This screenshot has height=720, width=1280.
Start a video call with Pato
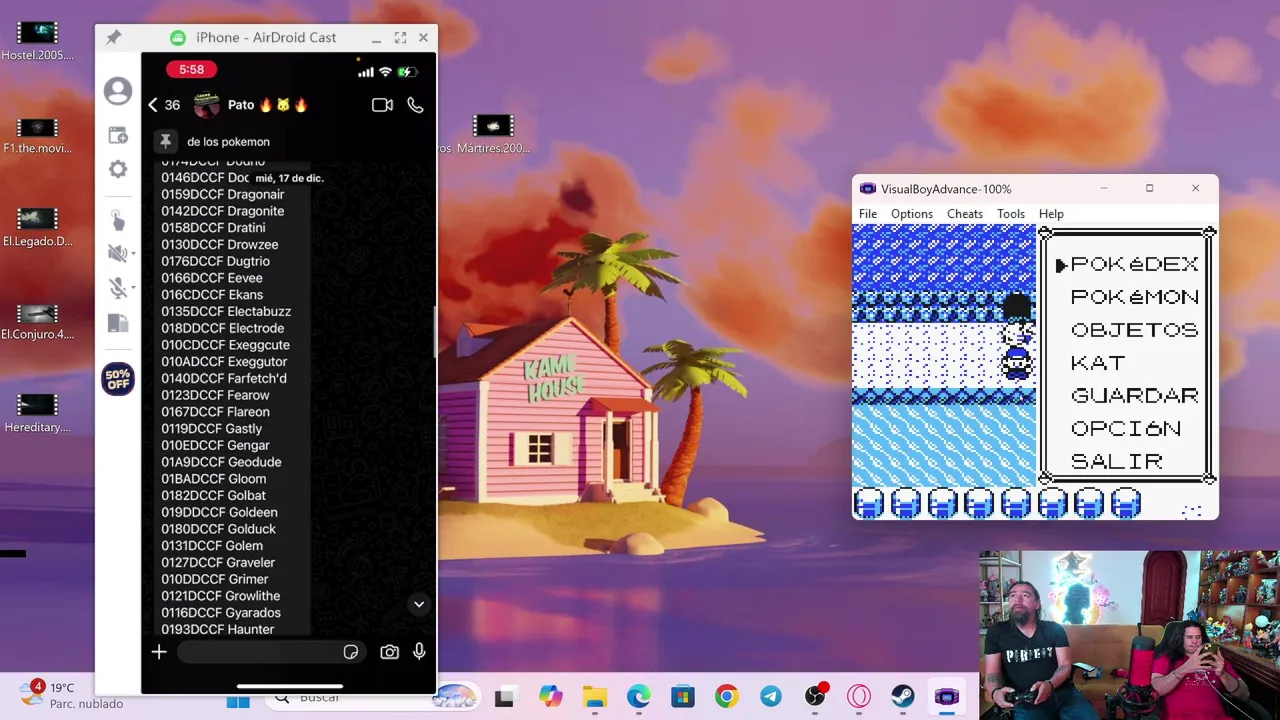click(382, 105)
